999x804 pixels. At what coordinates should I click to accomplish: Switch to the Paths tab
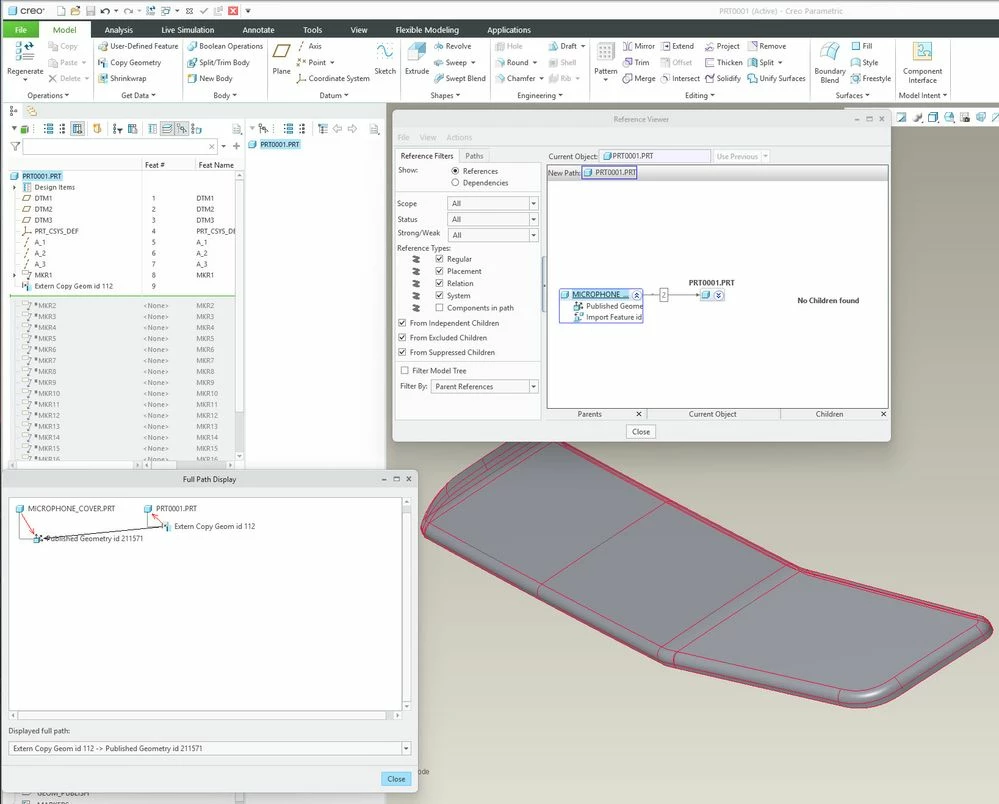(x=474, y=156)
